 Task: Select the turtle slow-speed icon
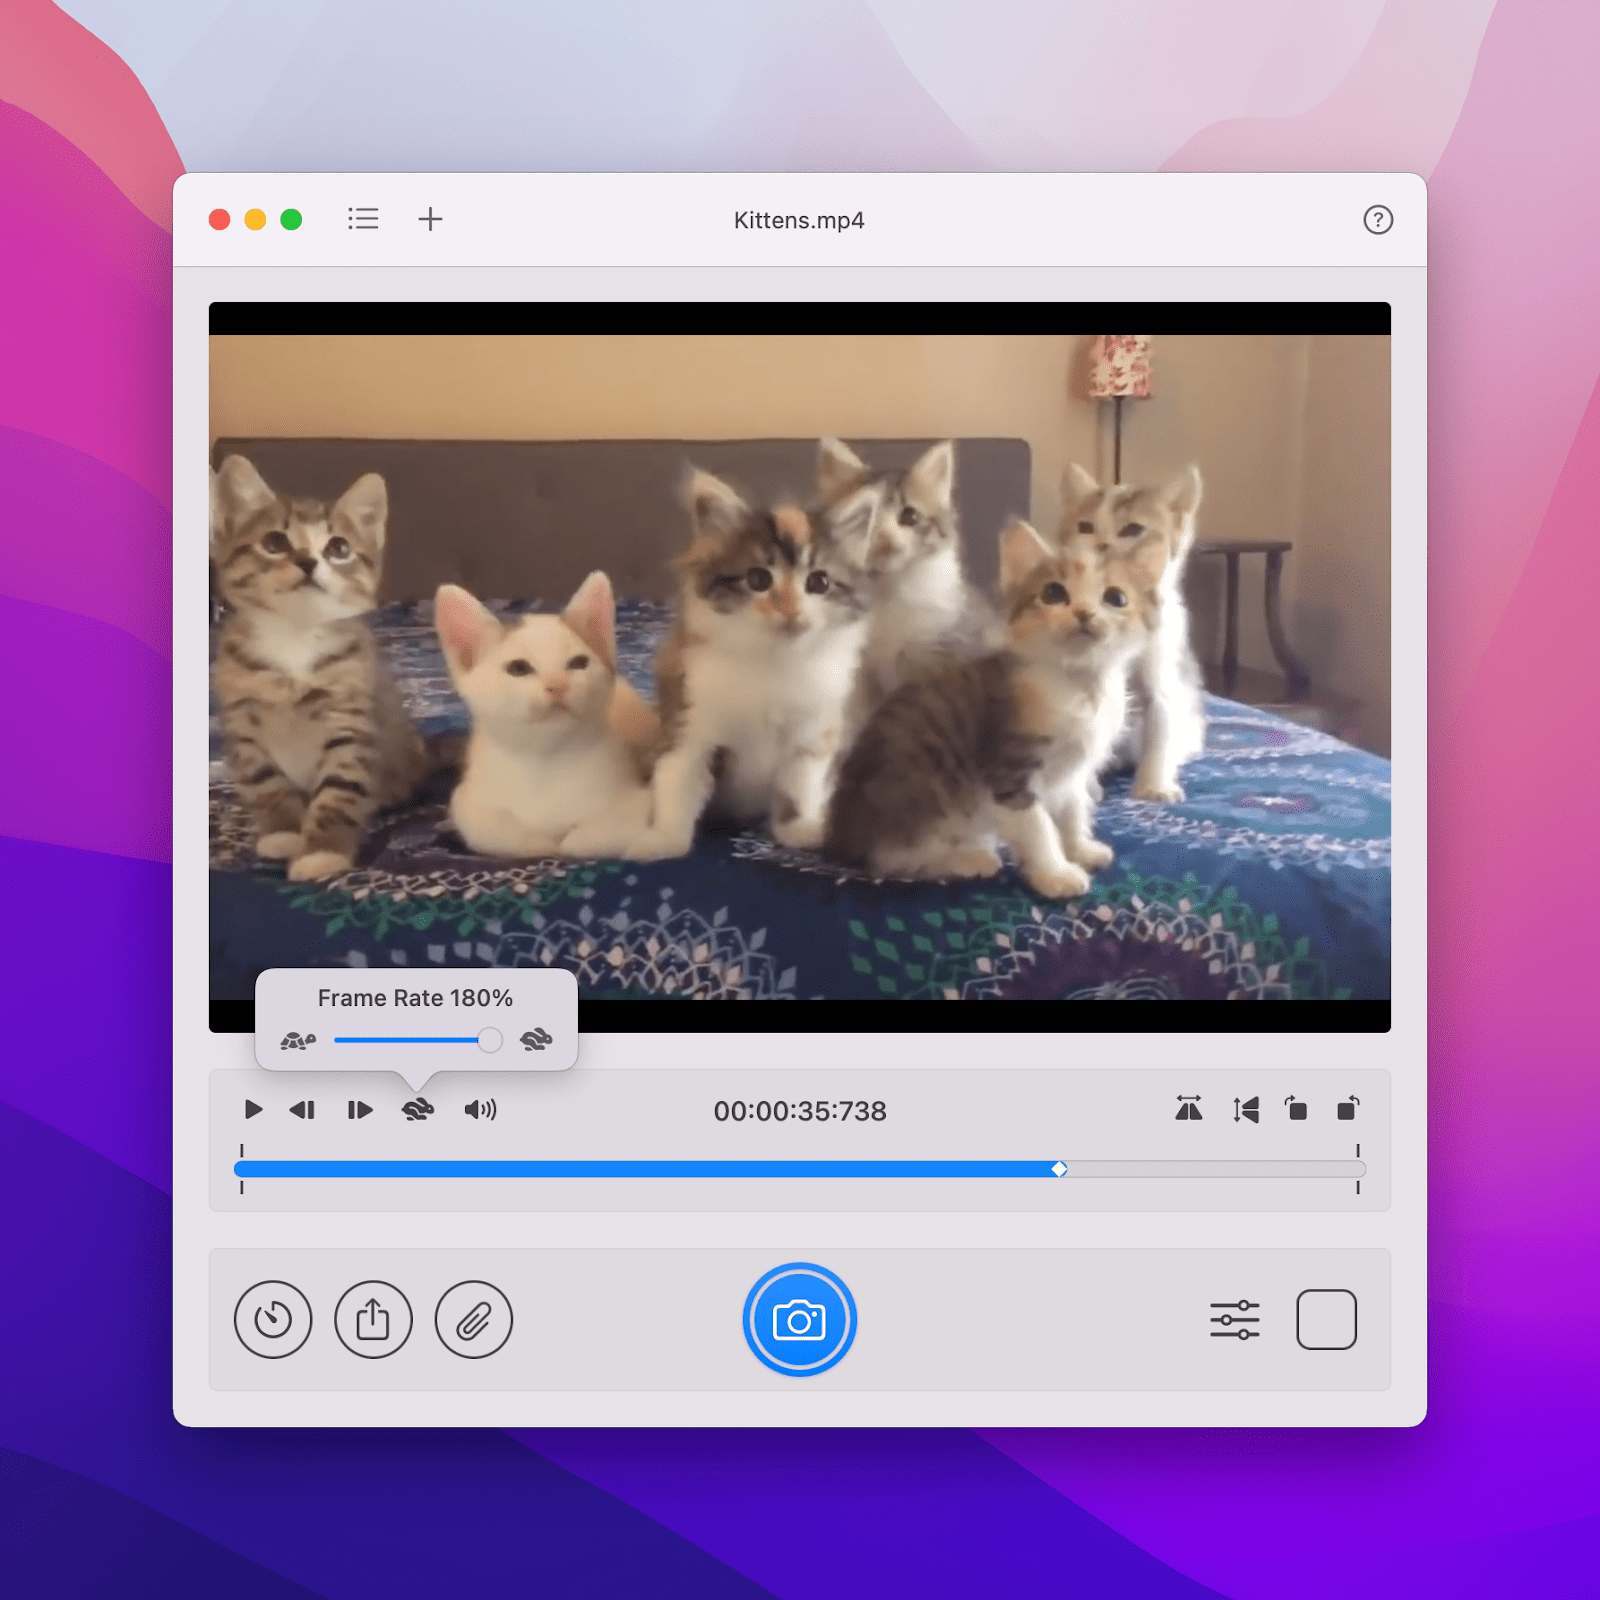300,1040
